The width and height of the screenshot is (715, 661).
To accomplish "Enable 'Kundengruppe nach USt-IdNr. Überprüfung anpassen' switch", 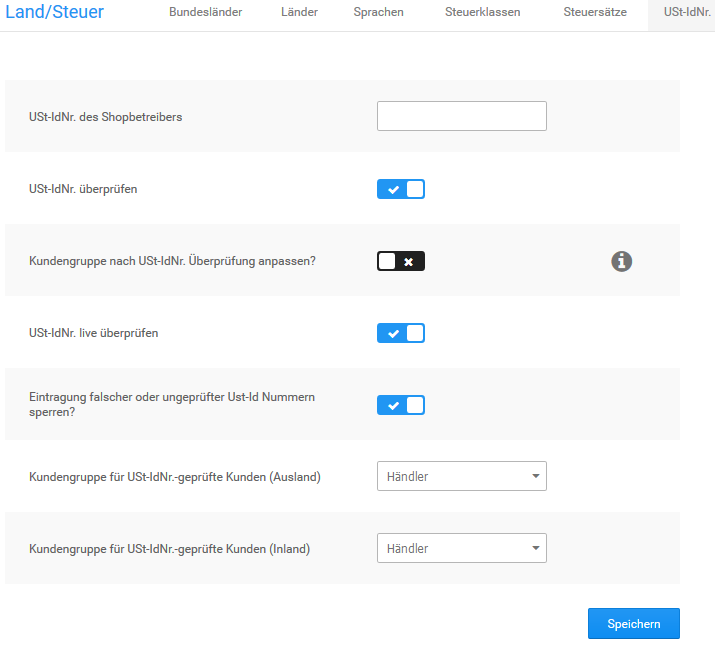I will coord(401,261).
